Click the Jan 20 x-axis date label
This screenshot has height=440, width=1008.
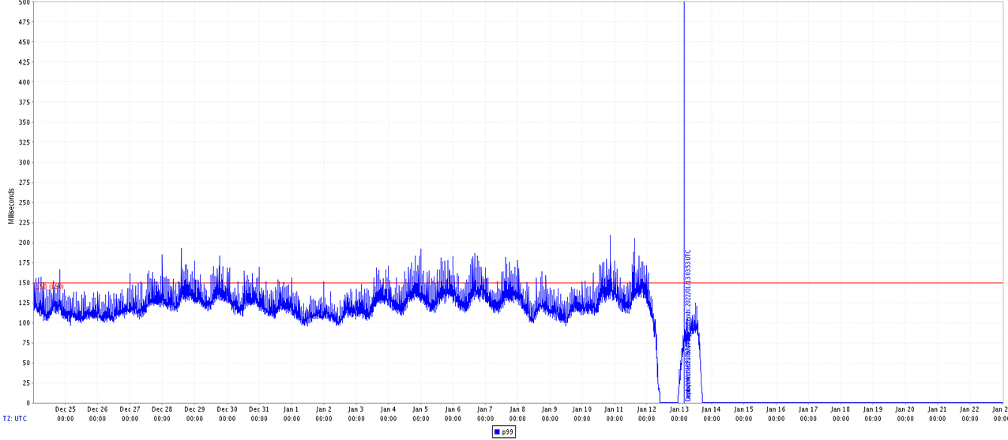pos(905,409)
